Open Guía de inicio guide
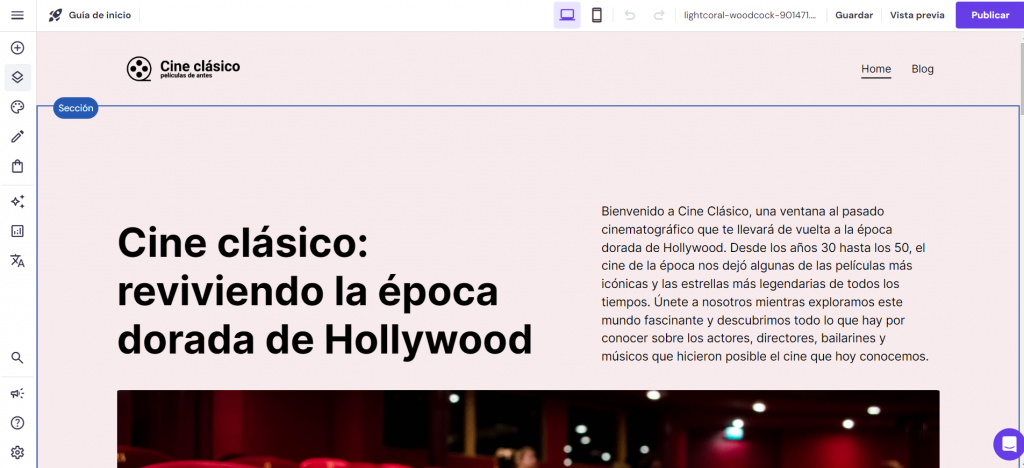This screenshot has height=468, width=1024. point(90,15)
